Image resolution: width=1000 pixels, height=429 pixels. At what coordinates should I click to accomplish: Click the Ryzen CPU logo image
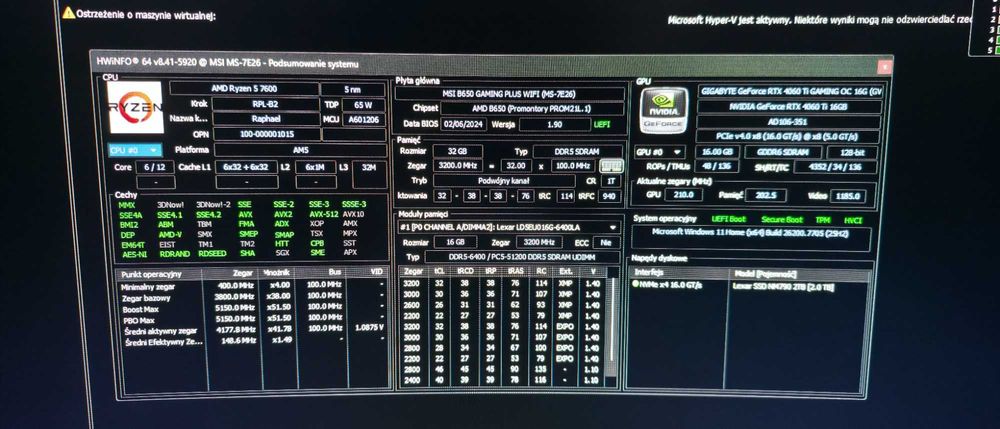135,106
